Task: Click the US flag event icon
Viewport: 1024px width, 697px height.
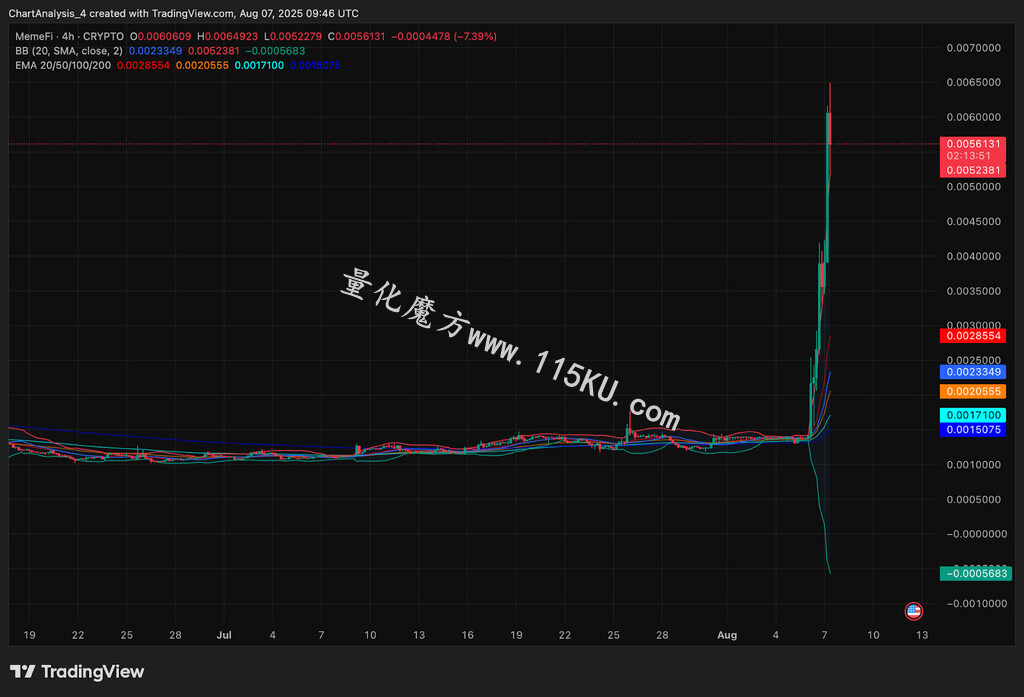Action: [914, 611]
